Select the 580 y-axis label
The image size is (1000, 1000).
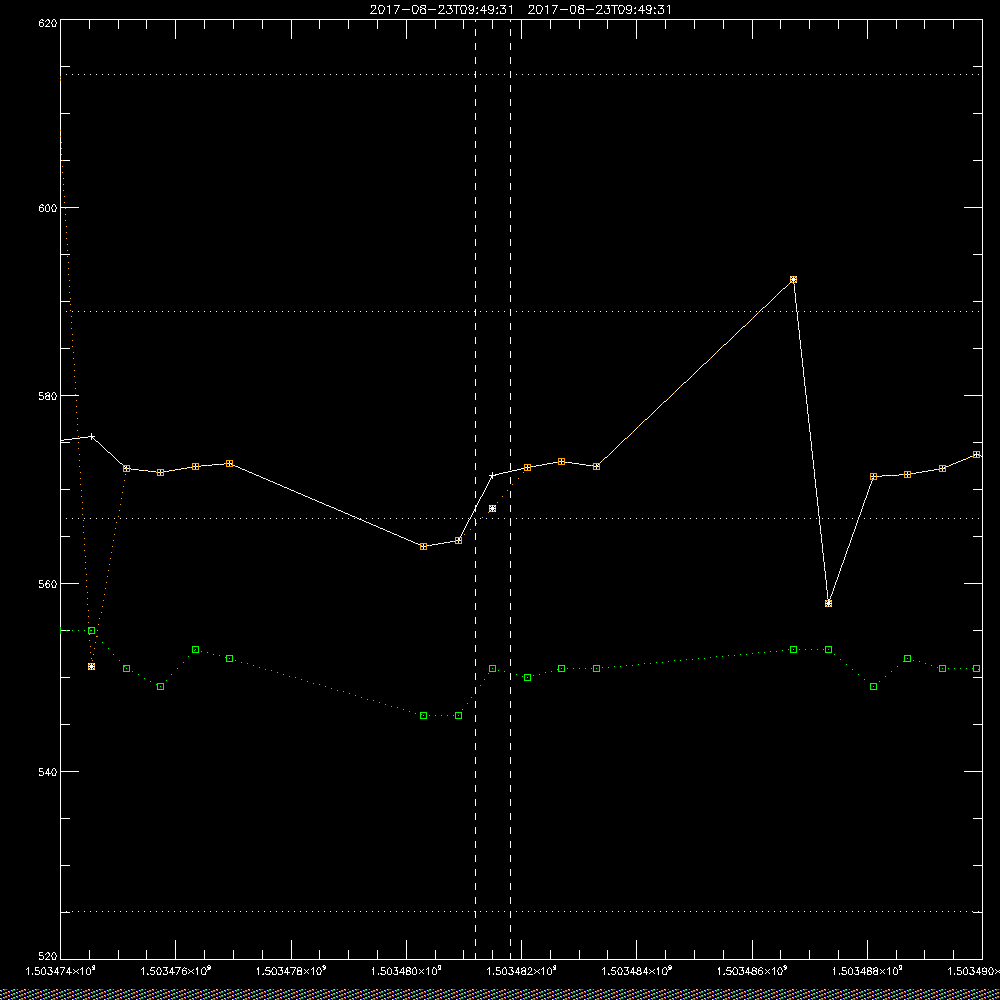pyautogui.click(x=48, y=395)
